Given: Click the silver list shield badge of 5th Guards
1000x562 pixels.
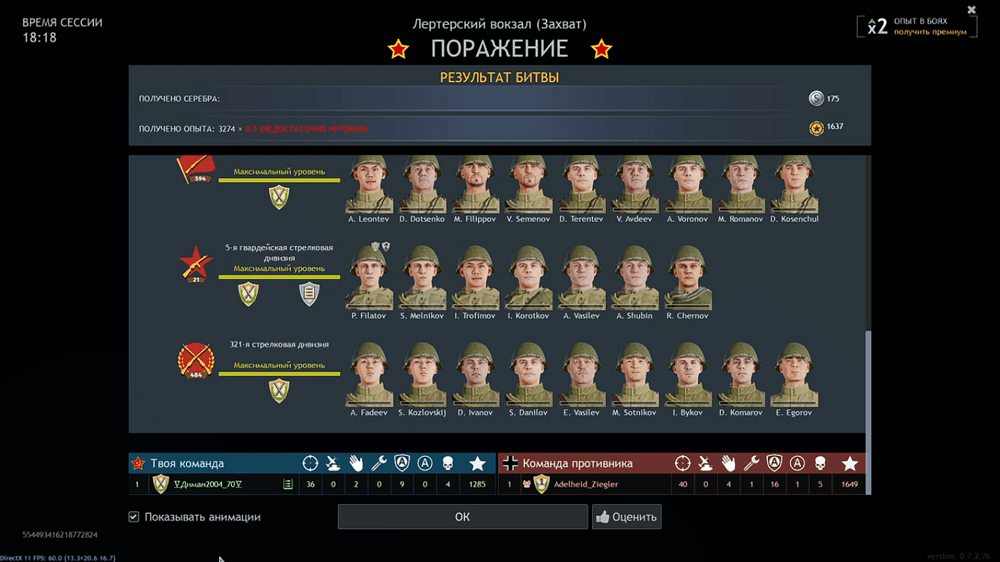Looking at the screenshot, I should pos(309,294).
